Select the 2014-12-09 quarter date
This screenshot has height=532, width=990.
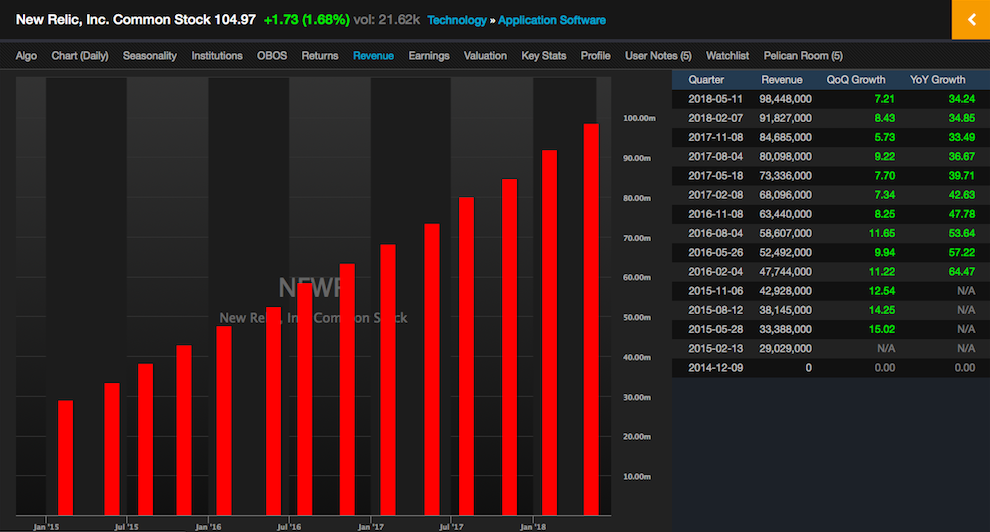tap(715, 367)
